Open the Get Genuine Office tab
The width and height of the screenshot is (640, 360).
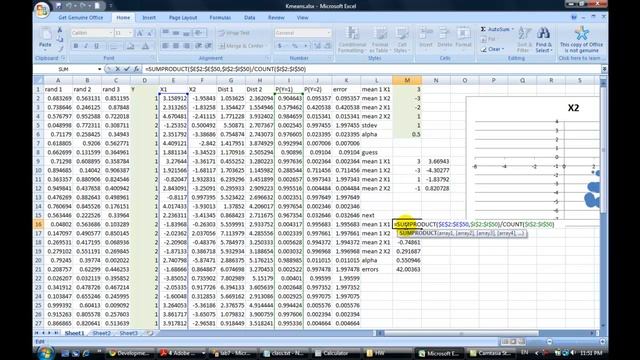tap(81, 18)
